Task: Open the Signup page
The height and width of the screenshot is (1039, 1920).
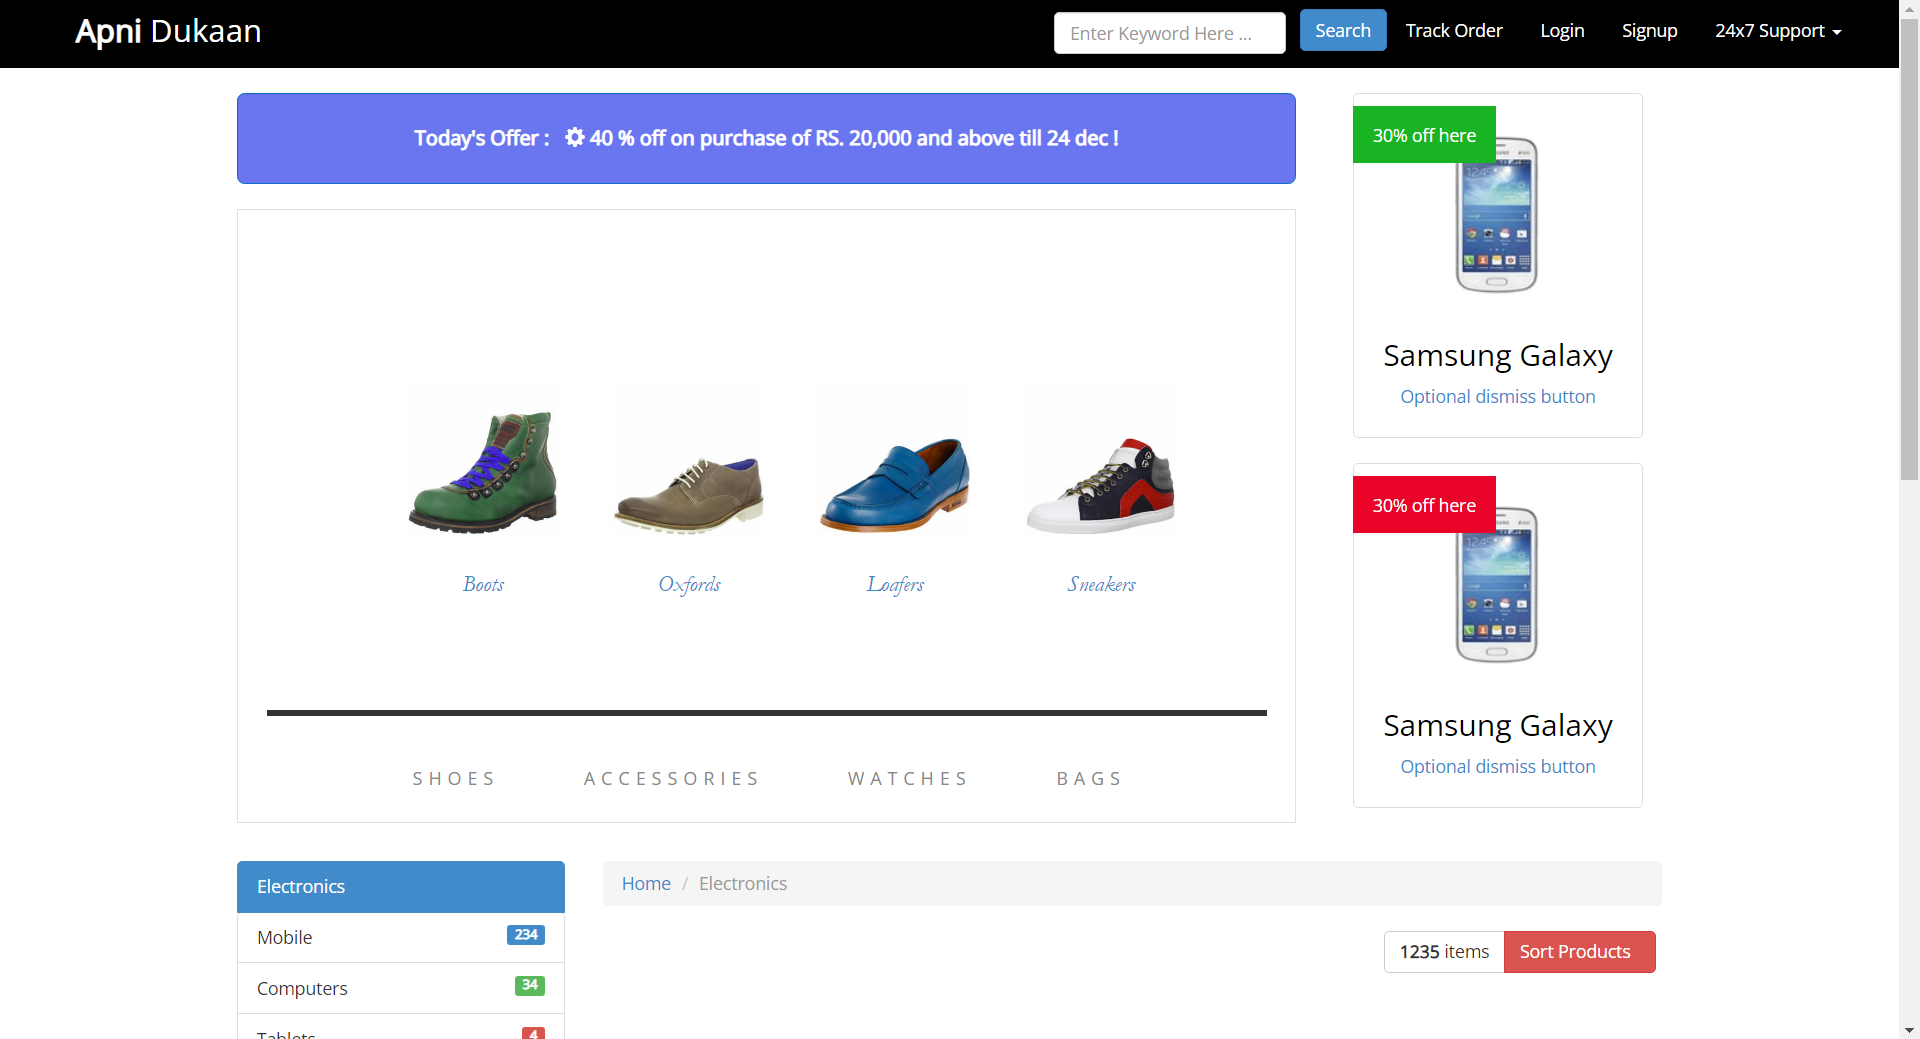Action: tap(1649, 30)
